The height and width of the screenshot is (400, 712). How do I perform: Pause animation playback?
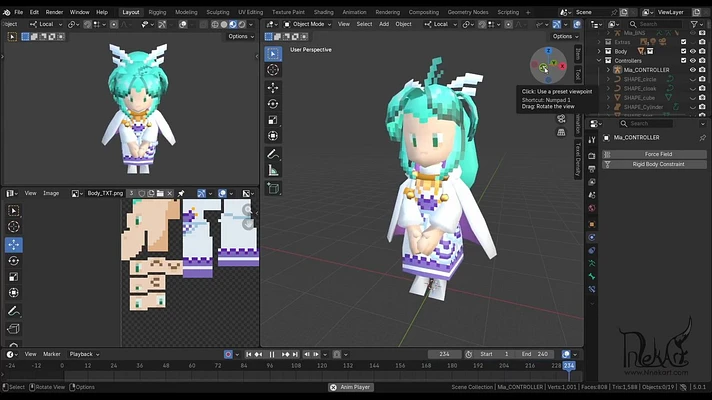272,354
